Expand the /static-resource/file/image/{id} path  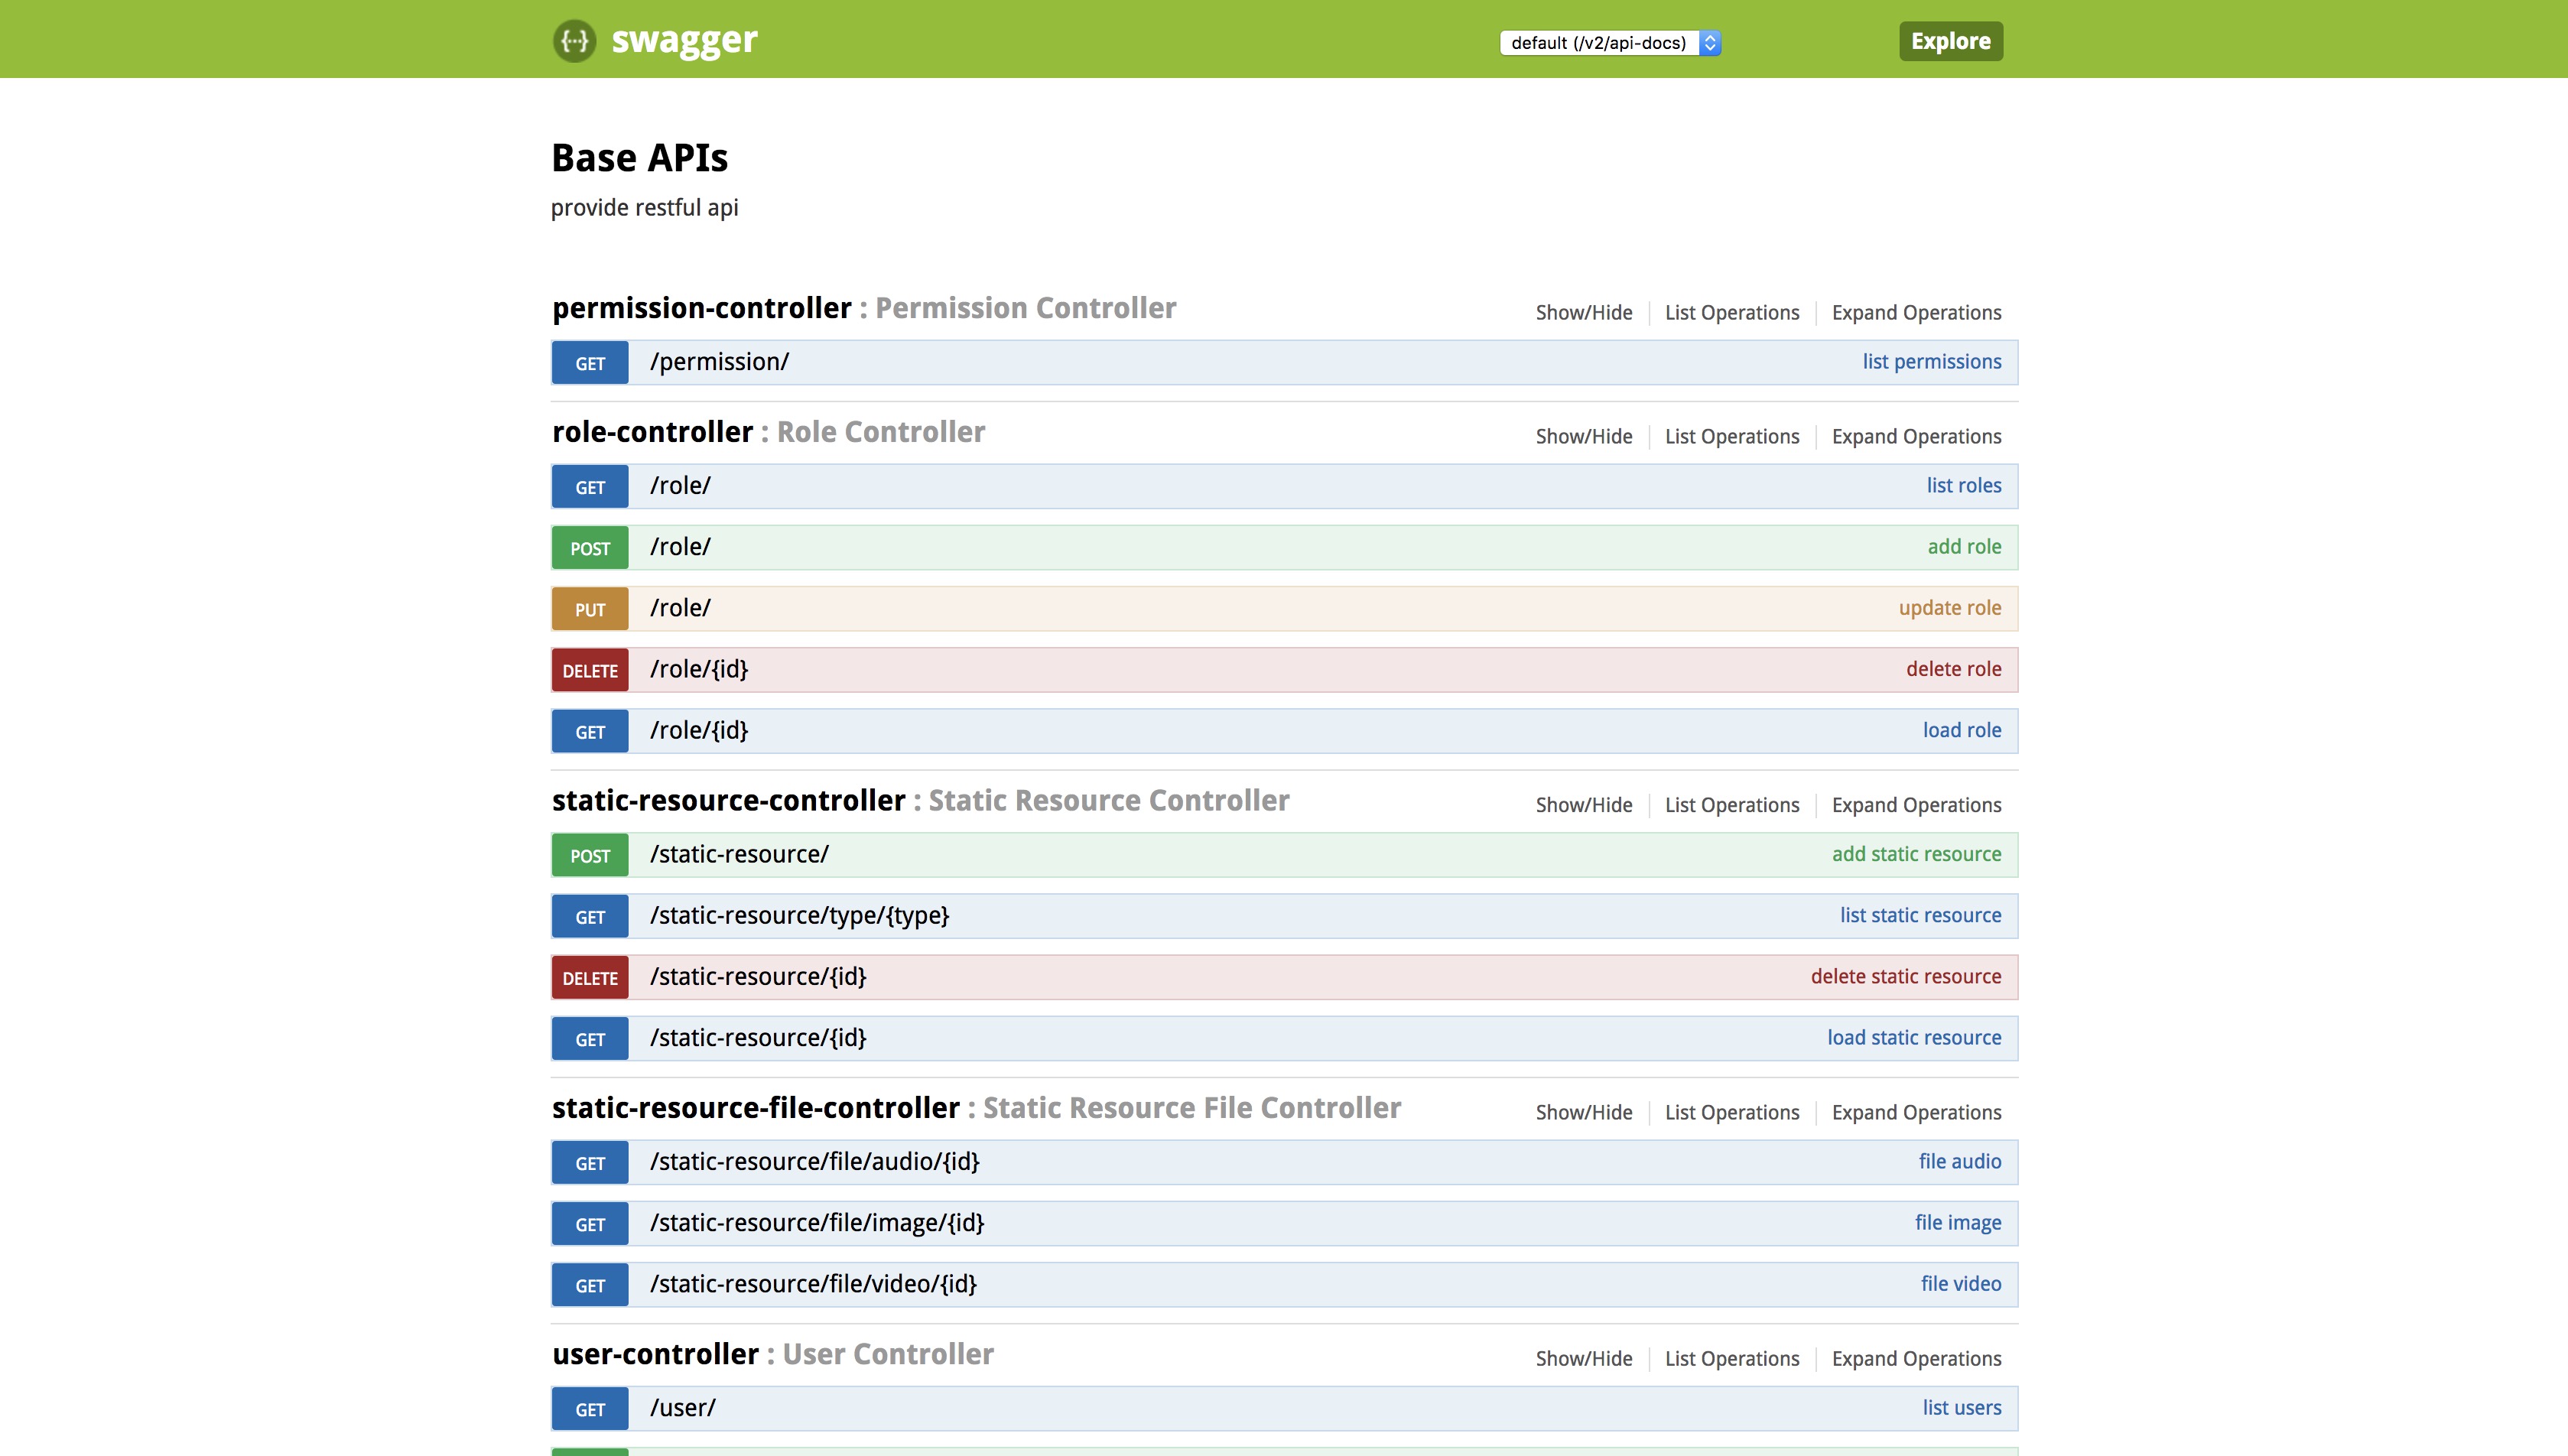[816, 1223]
